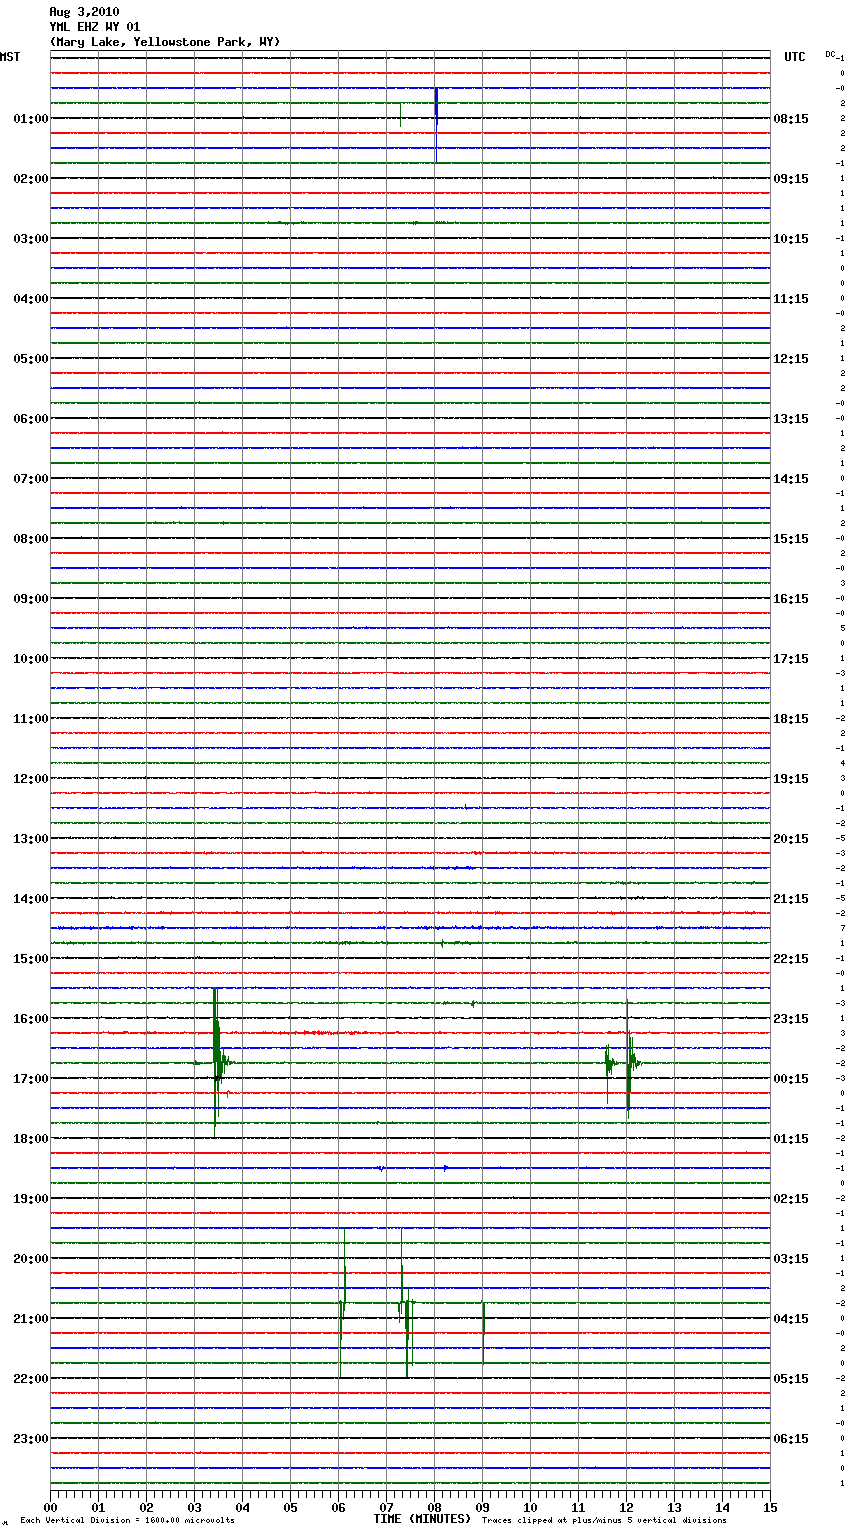Click the '02:00' MST time label
Screen dimensions: 850x1534
pos(31,179)
